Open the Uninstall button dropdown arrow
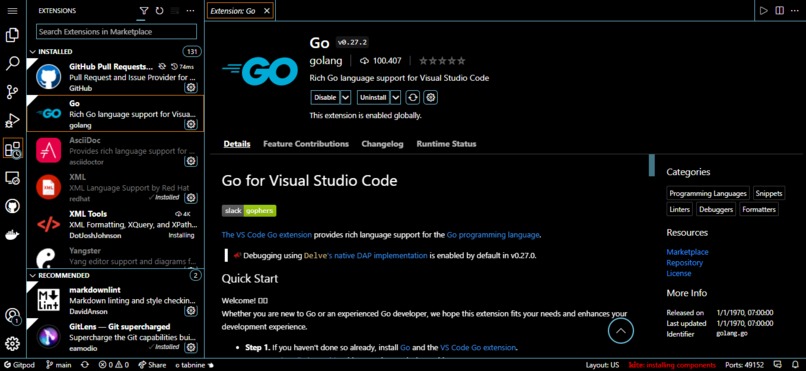Viewport: 806px width, 371px height. (395, 97)
